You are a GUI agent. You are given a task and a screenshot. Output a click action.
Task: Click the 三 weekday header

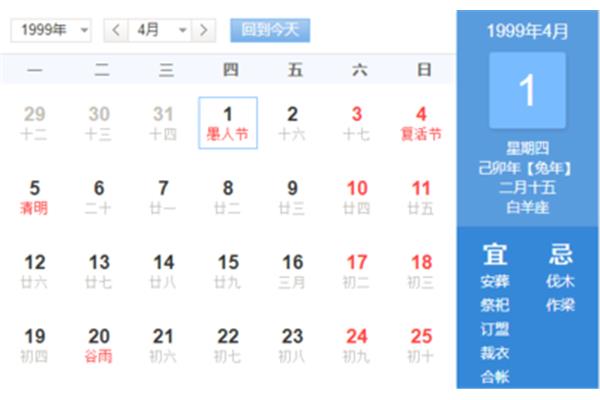(166, 70)
